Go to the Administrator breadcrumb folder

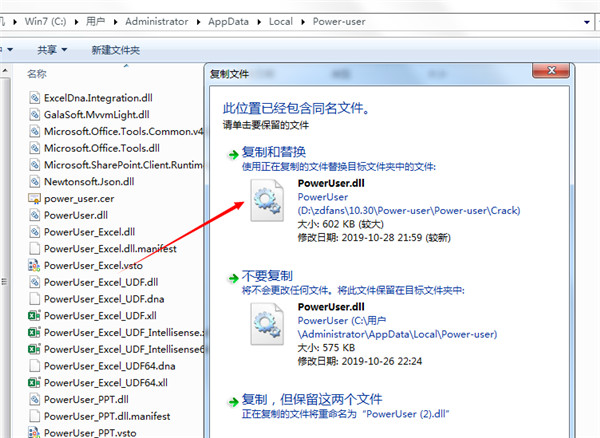(157, 22)
